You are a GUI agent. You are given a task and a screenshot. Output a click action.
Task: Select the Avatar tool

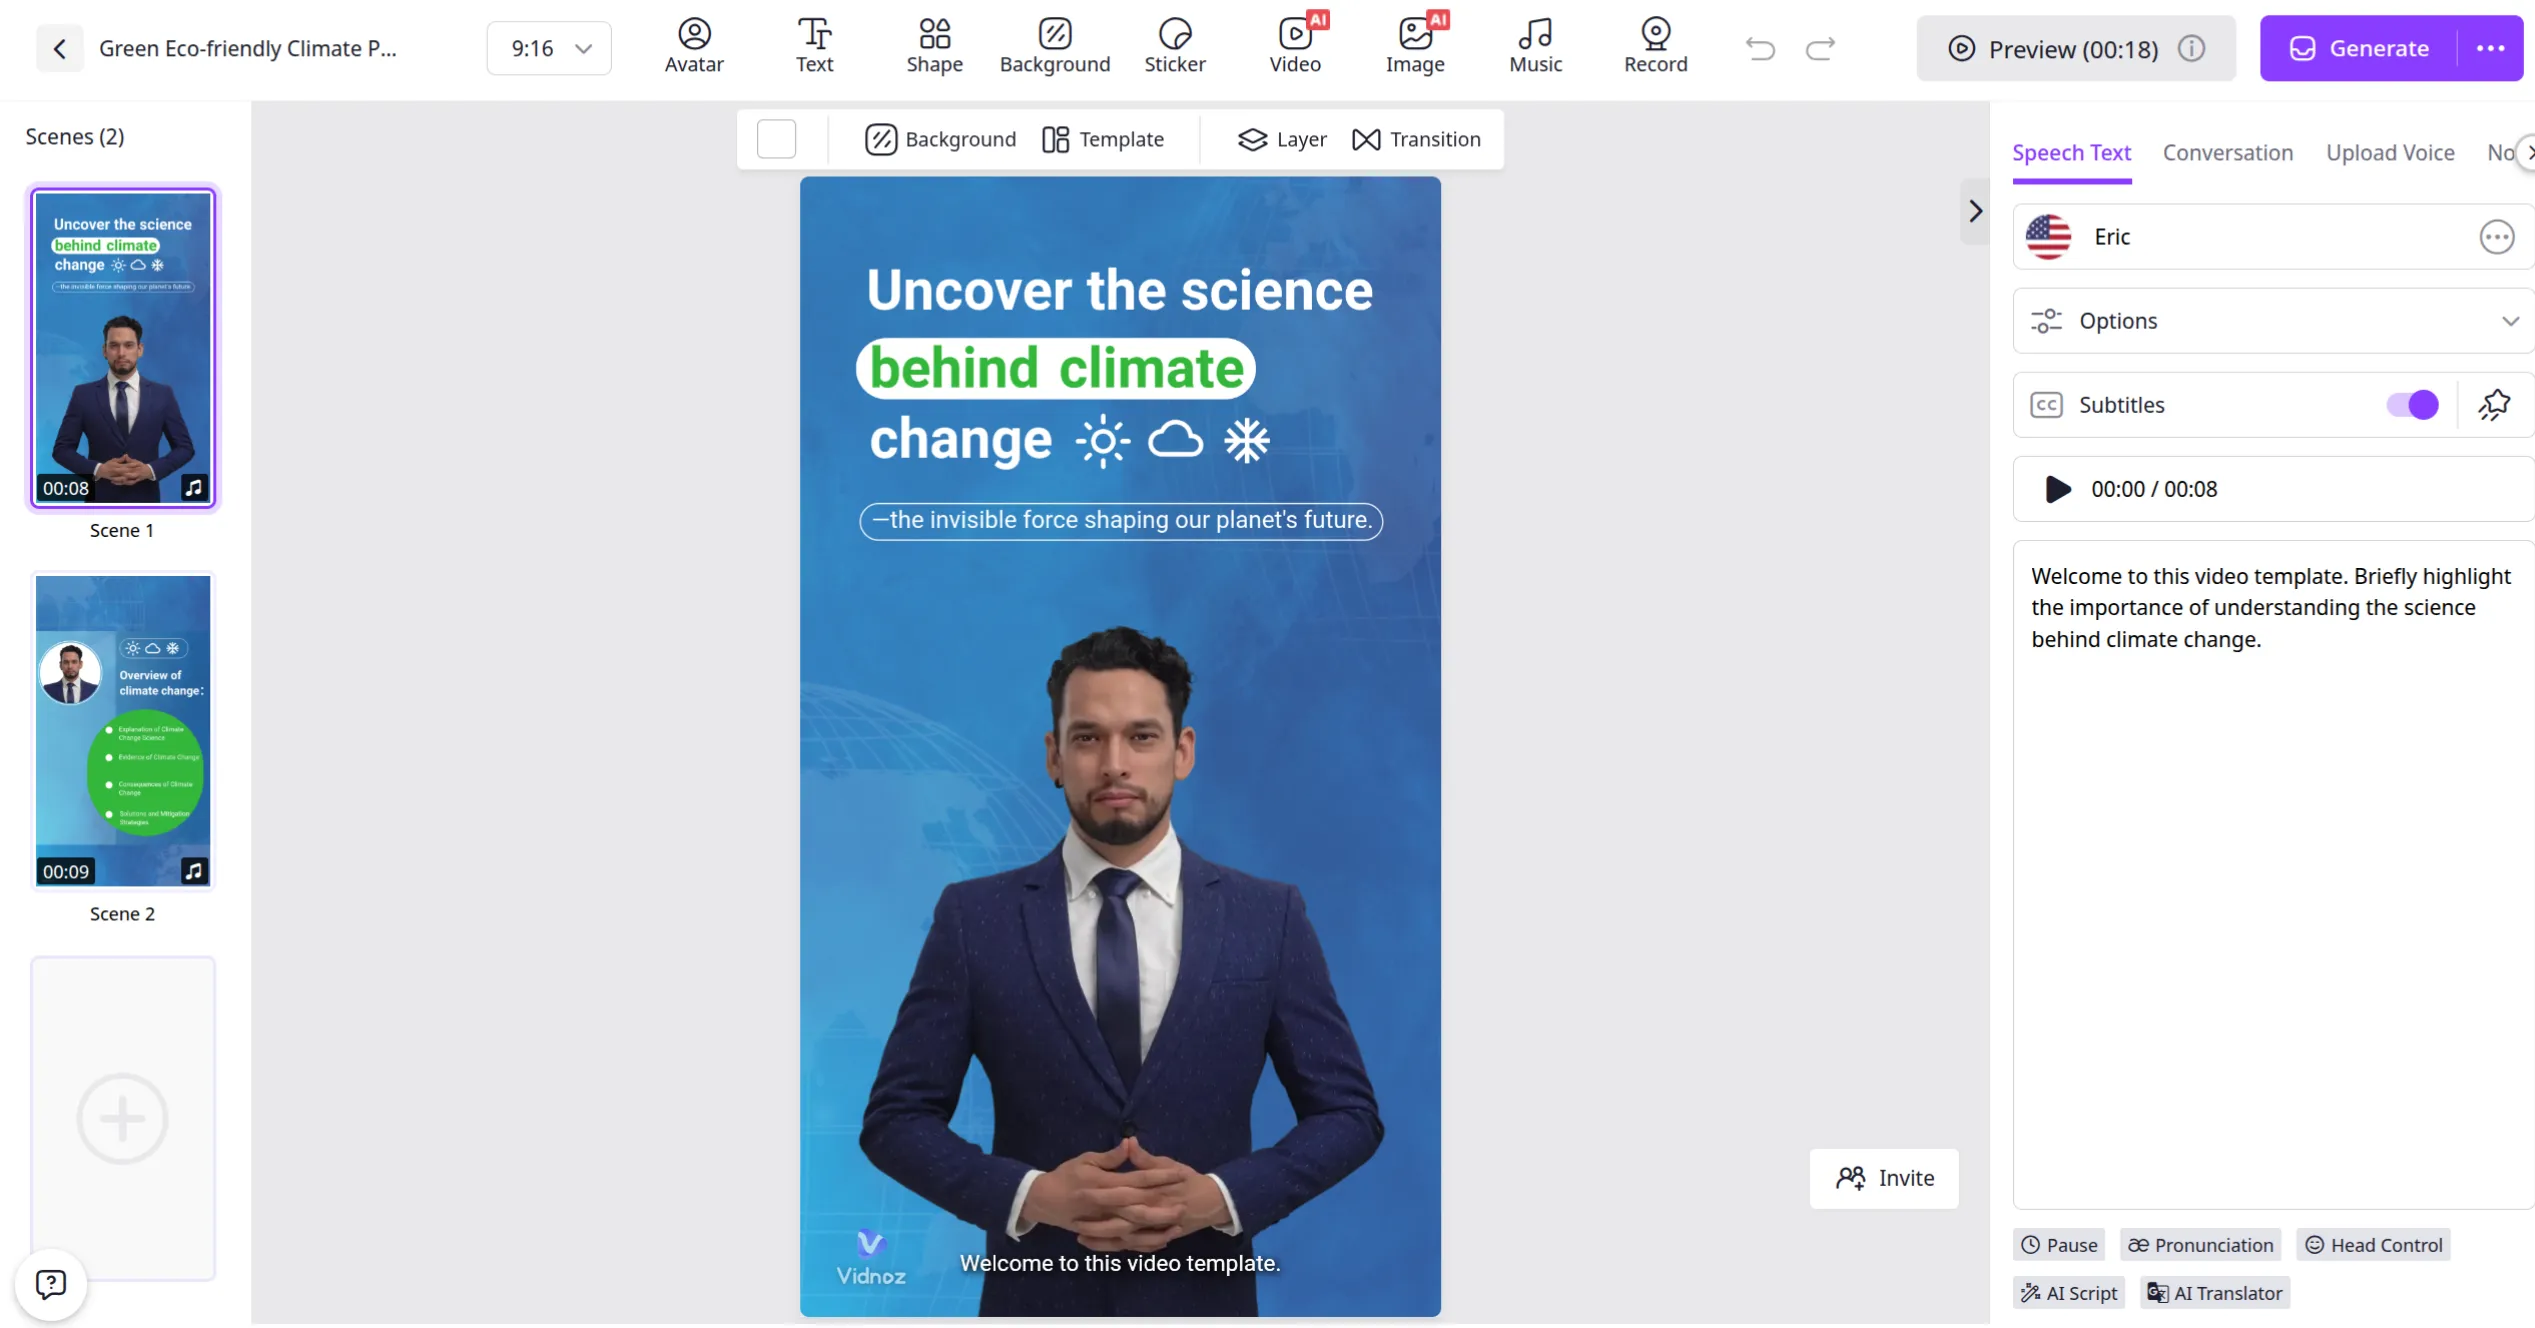tap(693, 46)
